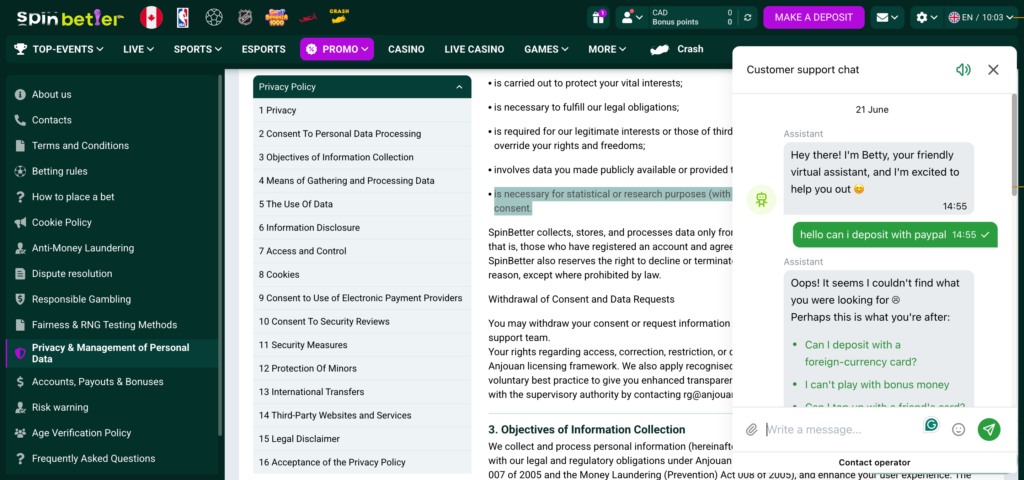The image size is (1024, 480).
Task: Jump to 8 Cookies section
Action: 362,274
